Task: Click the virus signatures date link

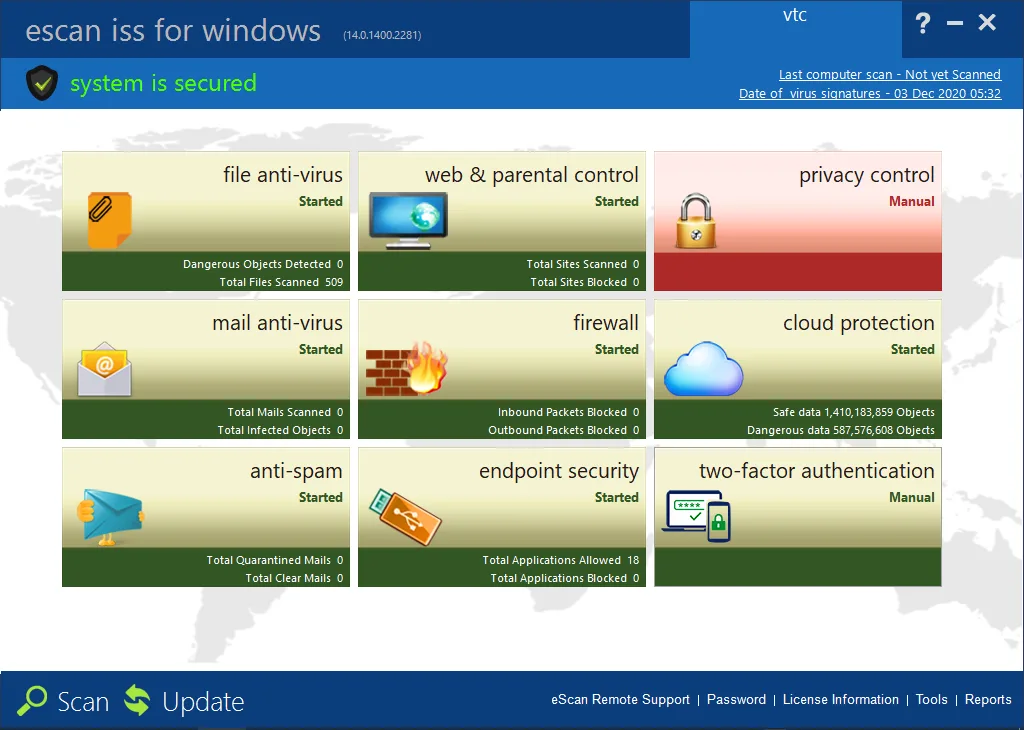Action: 870,93
